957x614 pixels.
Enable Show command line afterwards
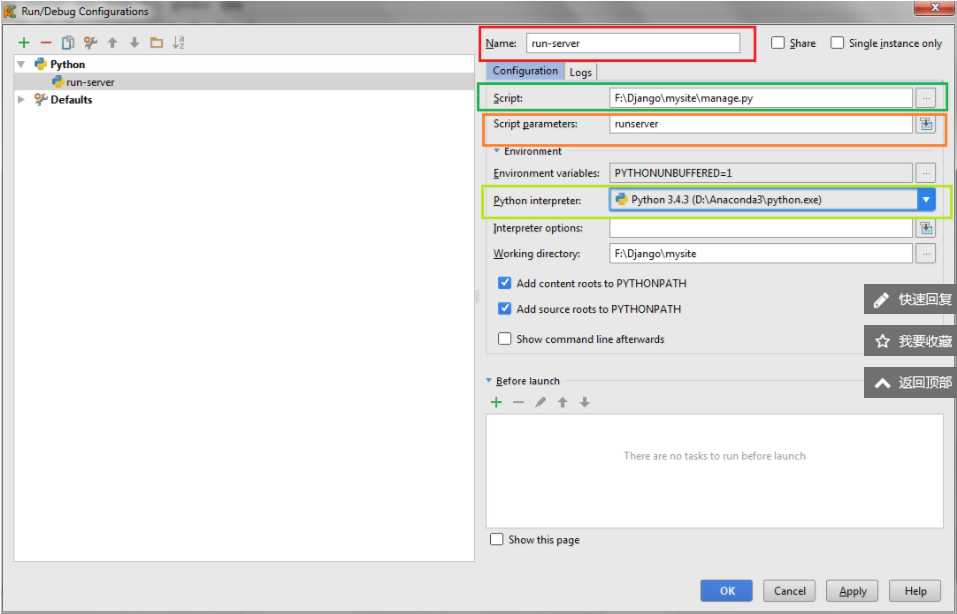(504, 339)
